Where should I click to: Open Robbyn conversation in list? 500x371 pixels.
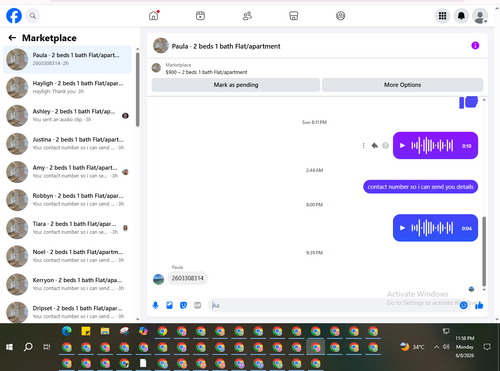coord(68,200)
